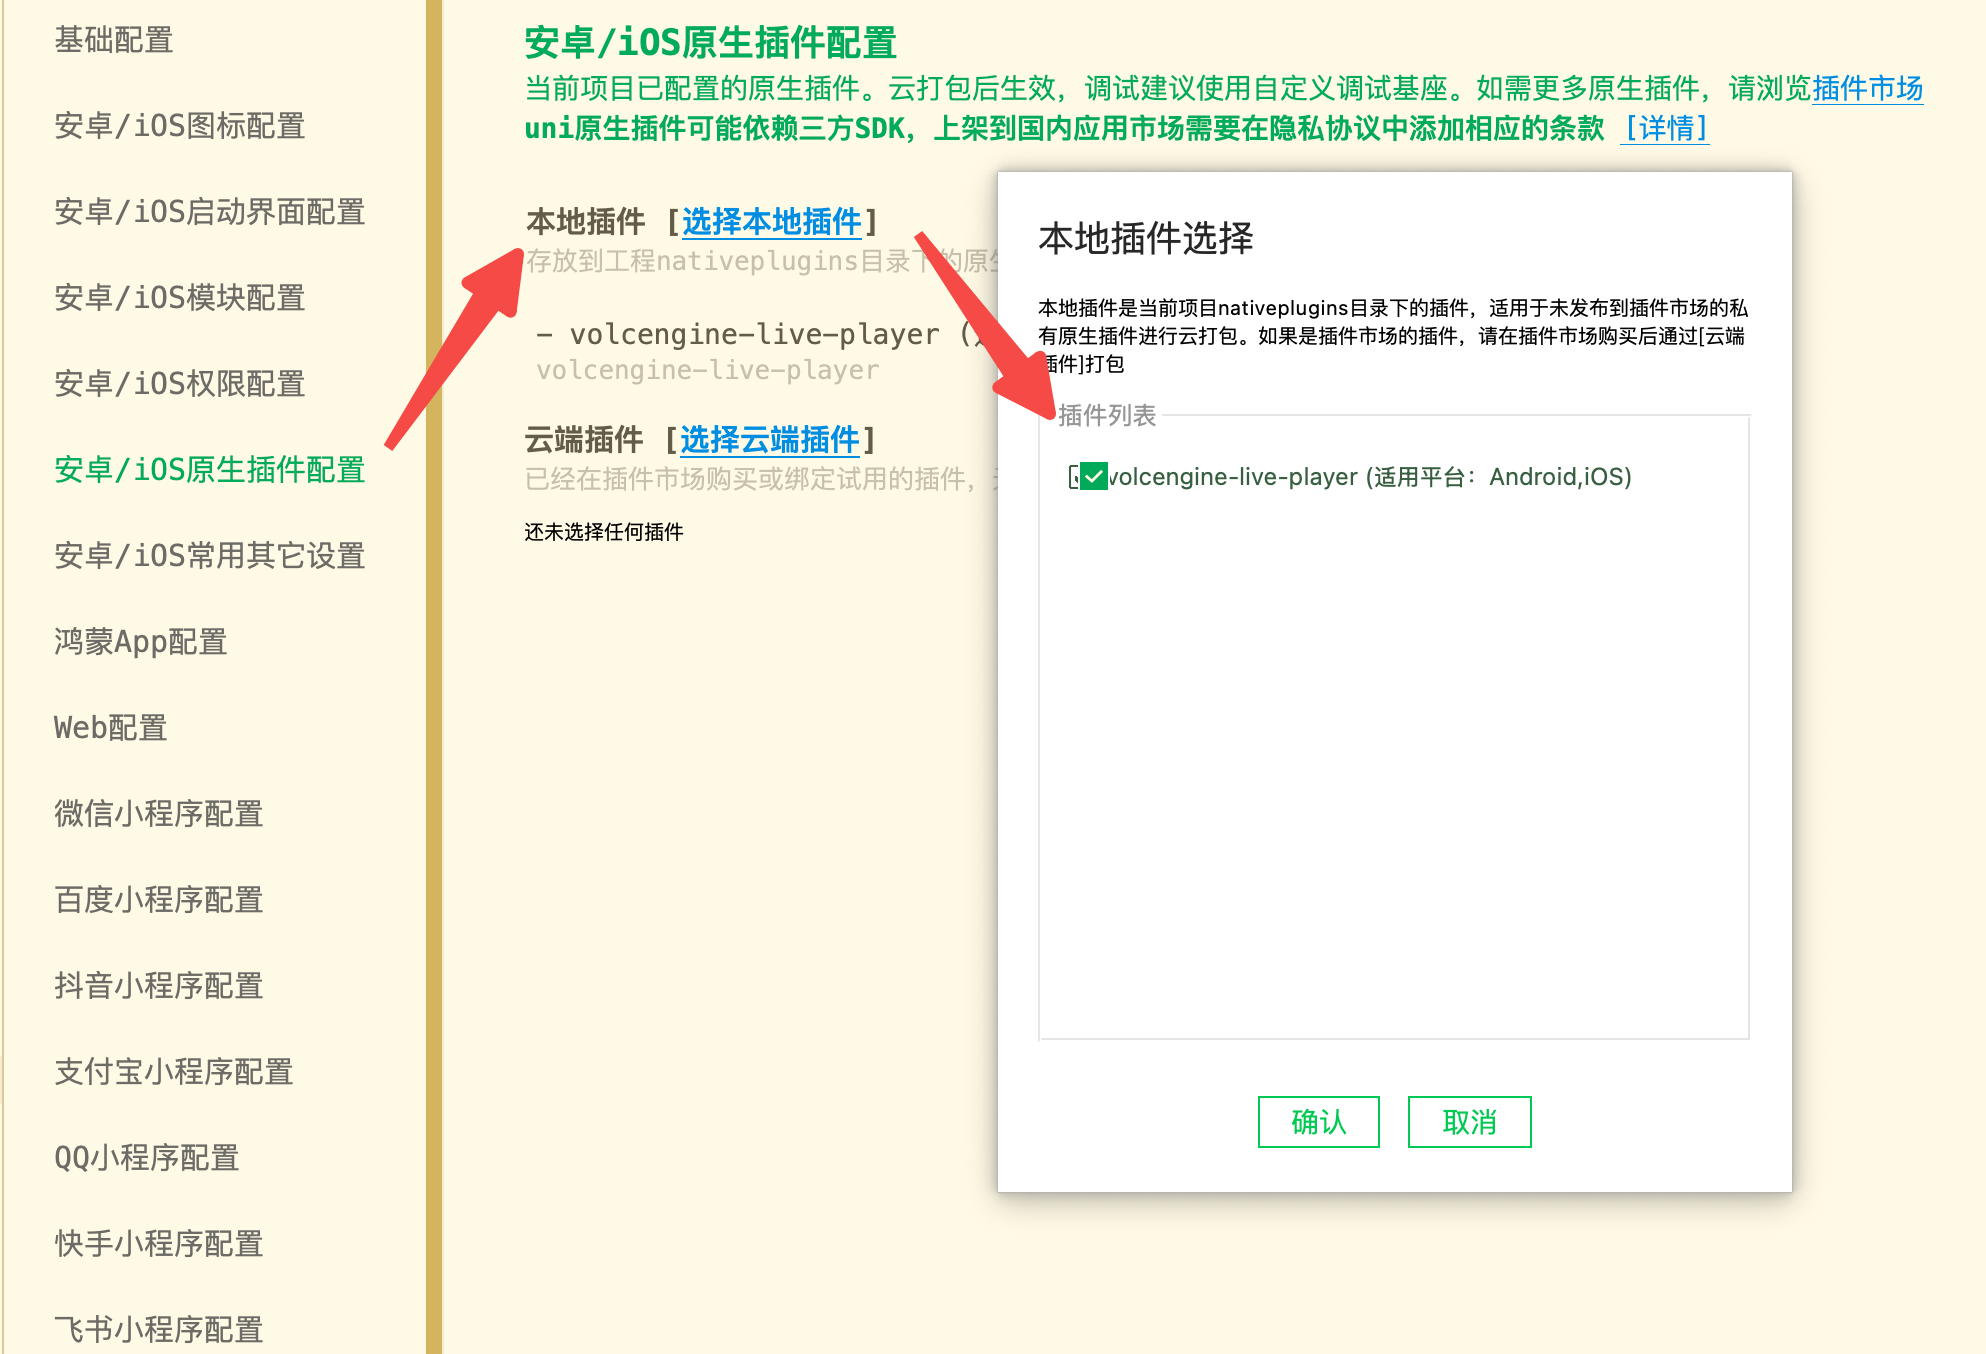Select 支付宝小程序配置 sidebar item

pos(174,1073)
